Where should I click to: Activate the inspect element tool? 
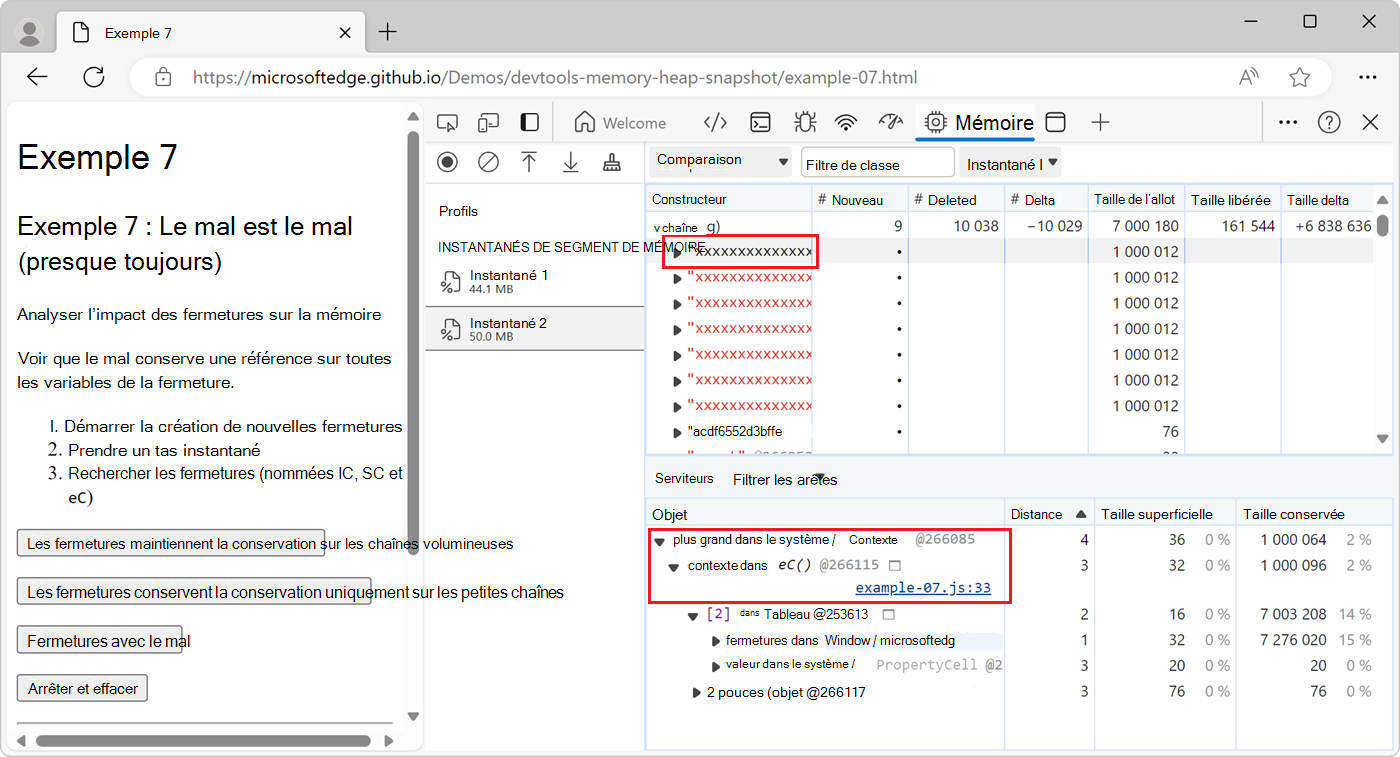pyautogui.click(x=448, y=123)
